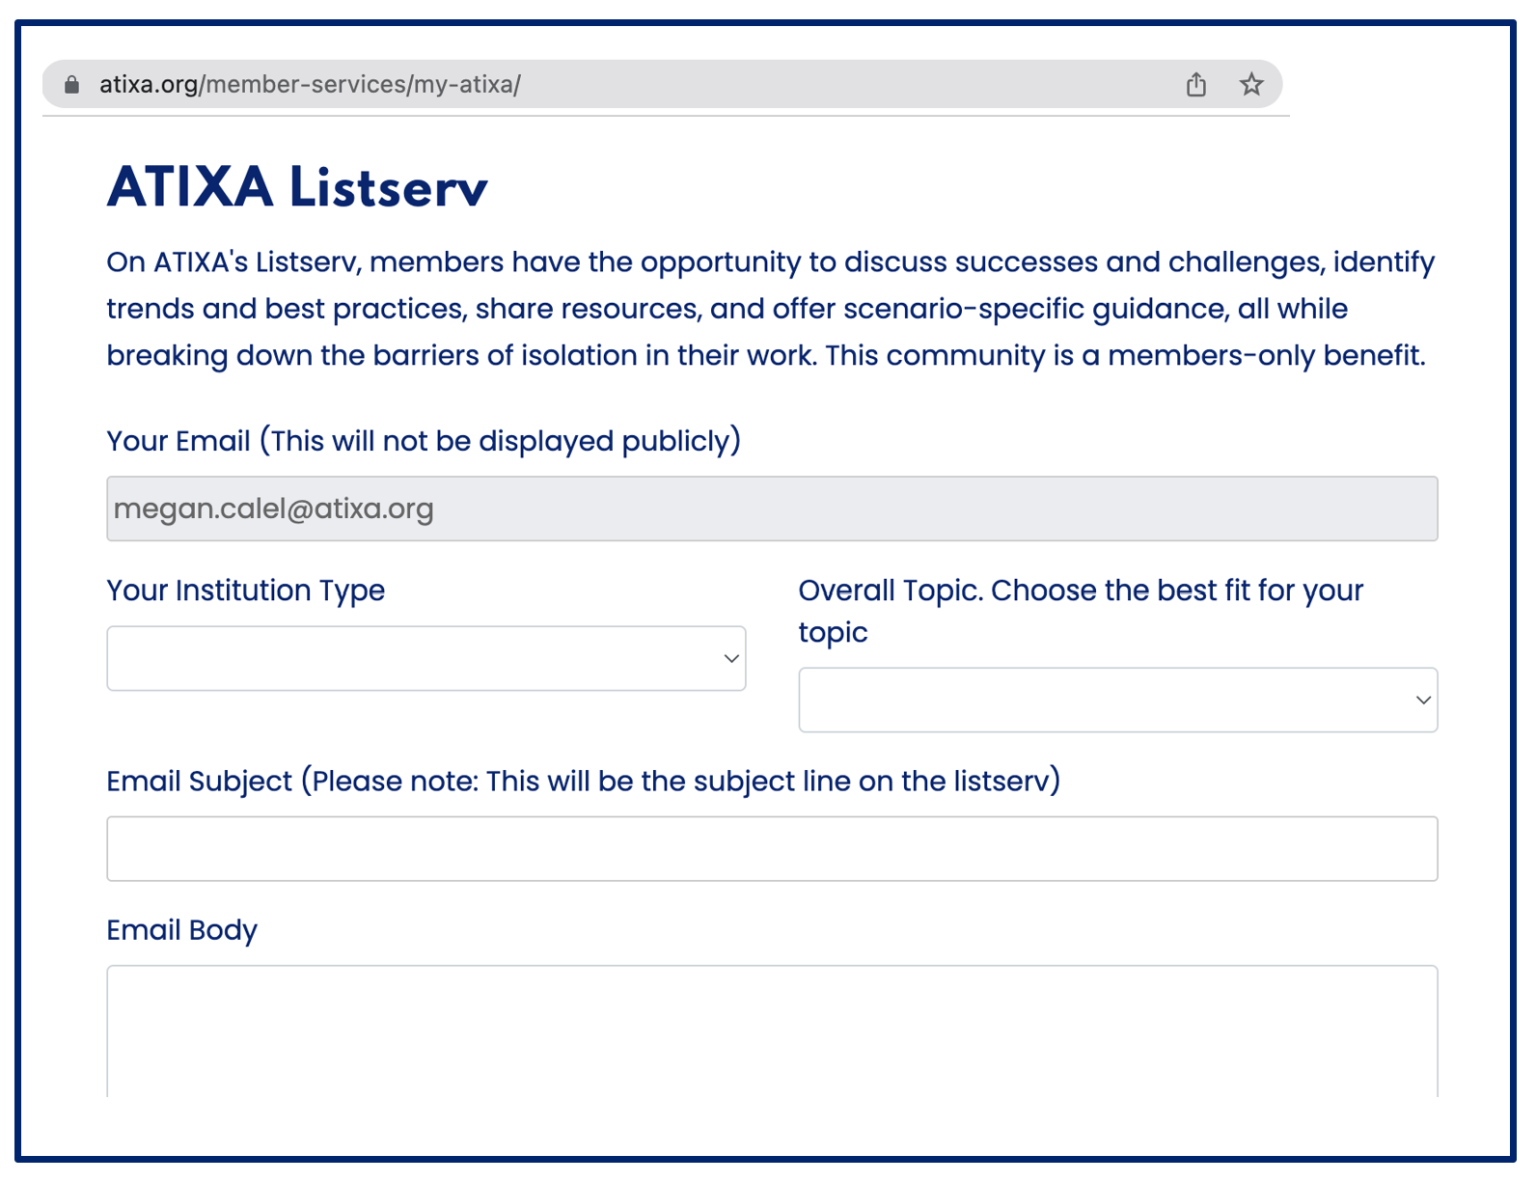This screenshot has height=1182, width=1536.
Task: Click the ATIXA Listserv page heading
Action: 295,186
